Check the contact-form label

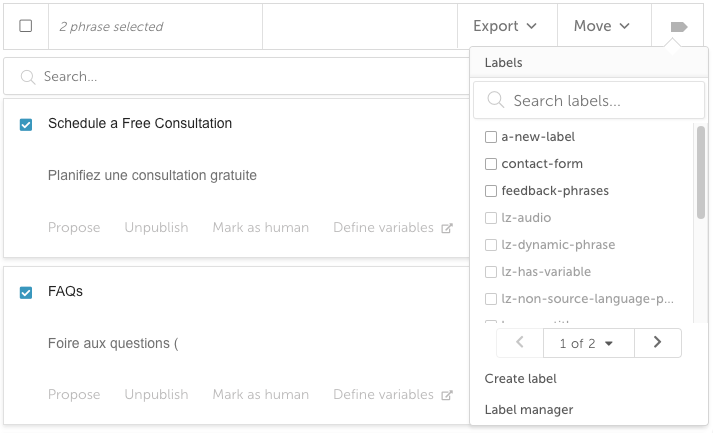491,164
